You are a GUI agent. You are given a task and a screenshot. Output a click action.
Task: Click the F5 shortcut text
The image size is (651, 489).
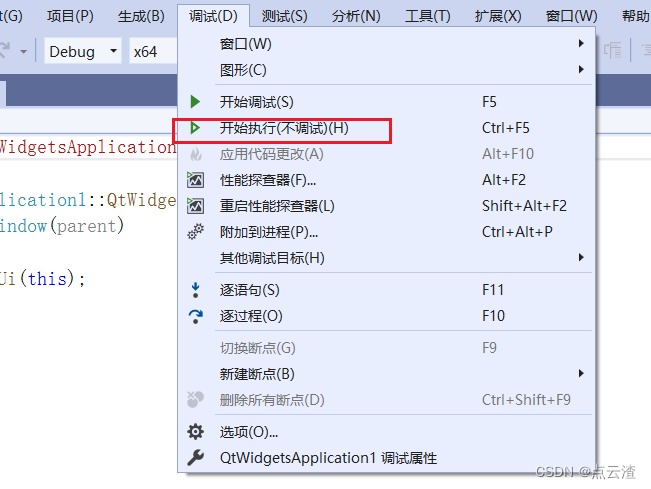(x=489, y=102)
